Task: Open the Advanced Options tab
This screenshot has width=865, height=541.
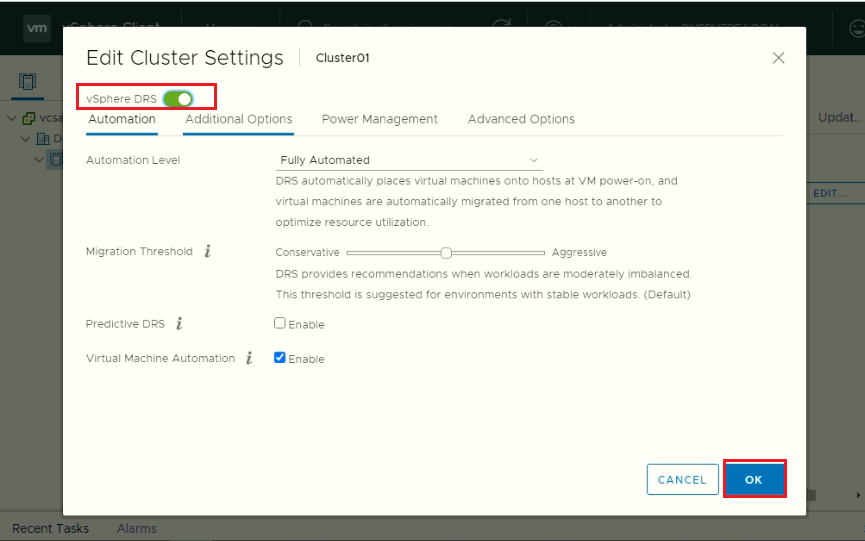Action: coord(521,119)
